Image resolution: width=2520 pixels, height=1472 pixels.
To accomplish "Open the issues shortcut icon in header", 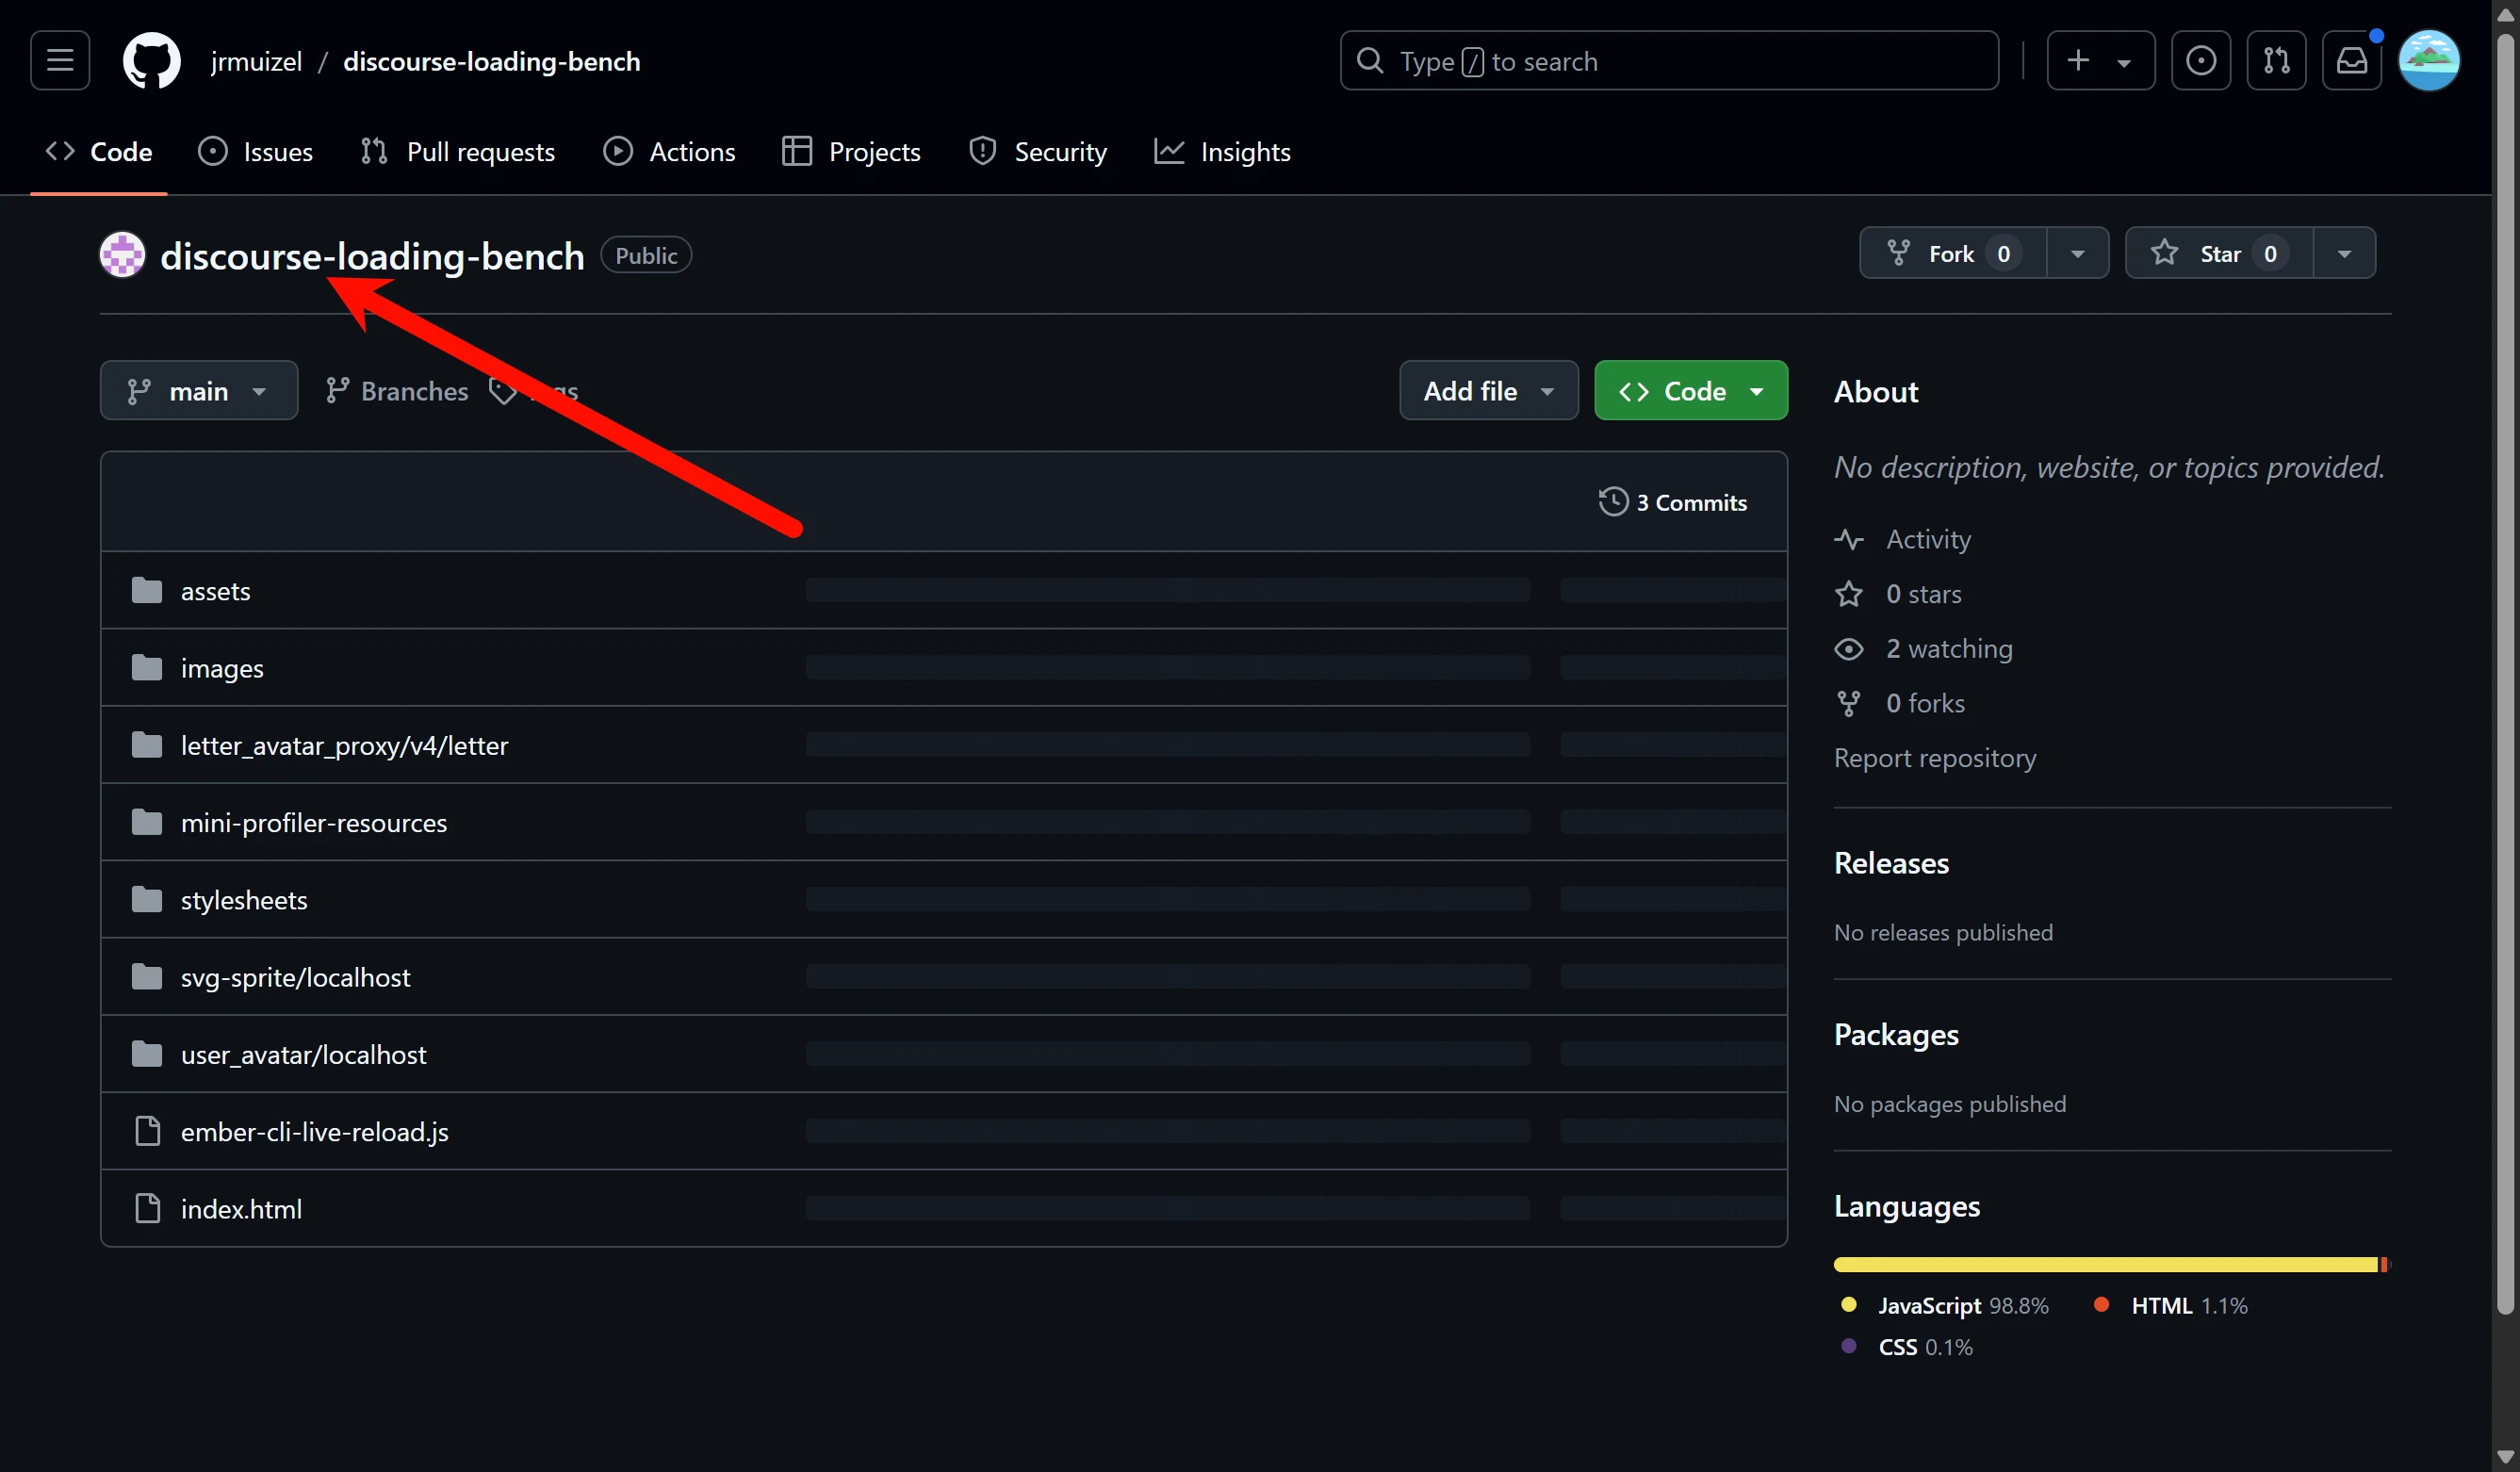I will [x=2200, y=61].
